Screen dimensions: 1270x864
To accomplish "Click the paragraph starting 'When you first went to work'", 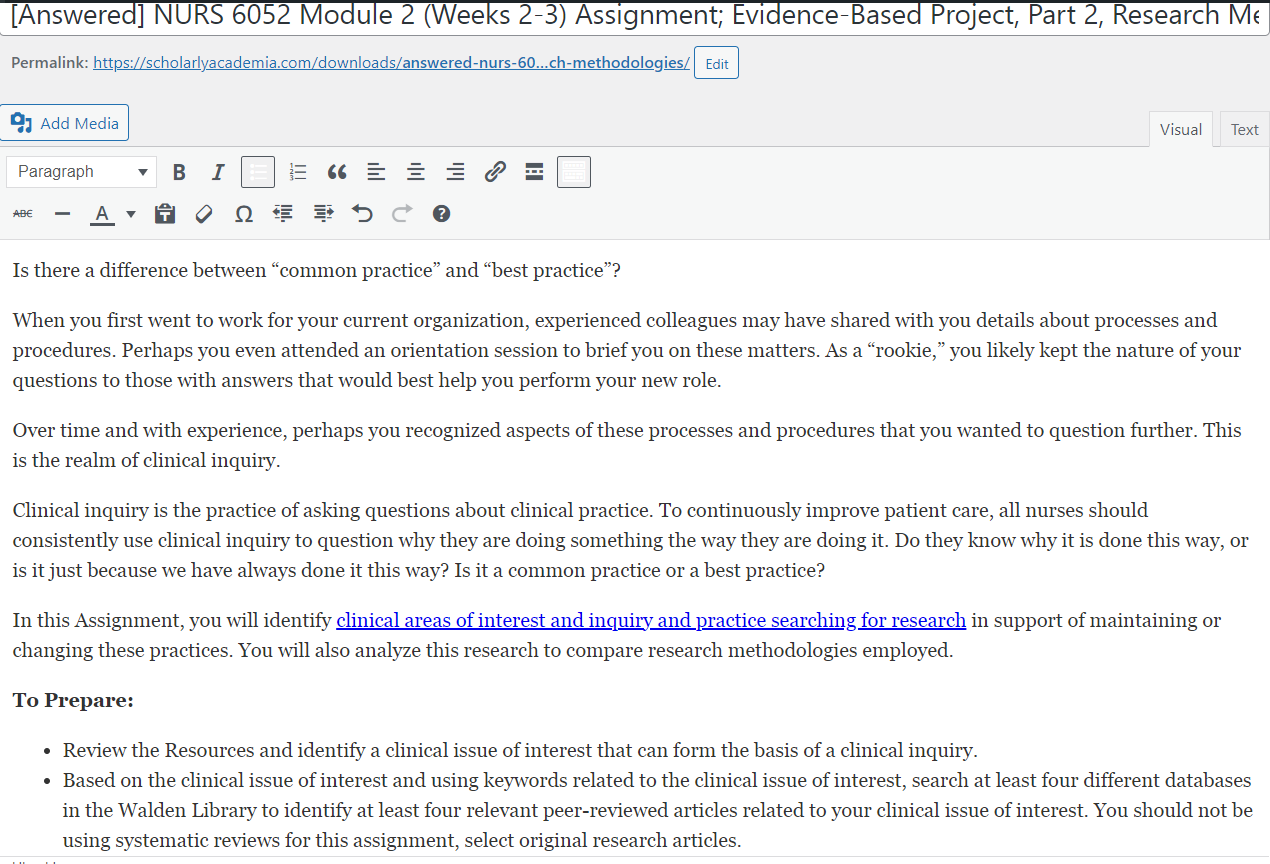I will [x=627, y=350].
